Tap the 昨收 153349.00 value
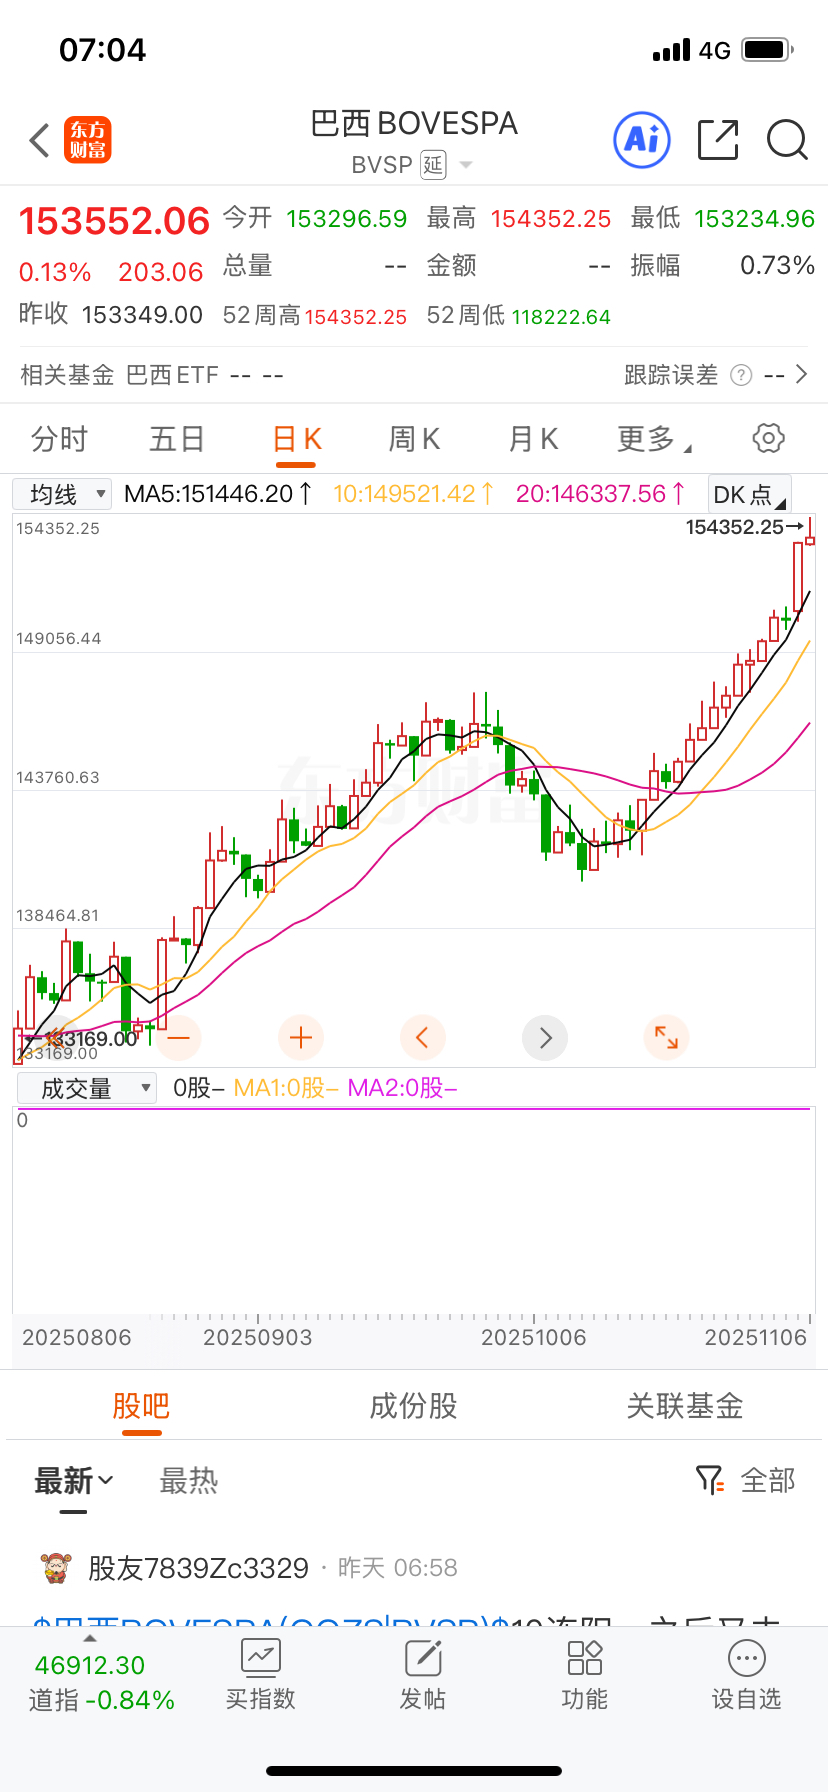 [x=142, y=315]
